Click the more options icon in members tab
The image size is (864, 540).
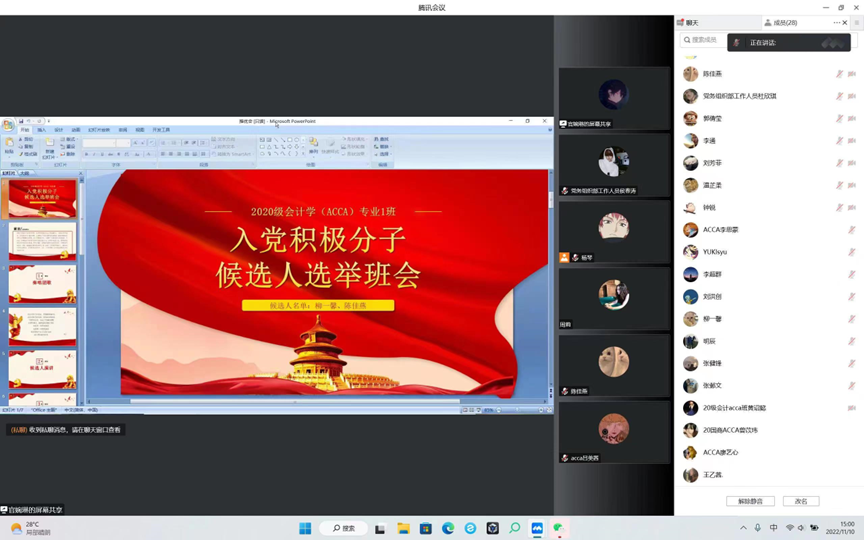(x=837, y=22)
